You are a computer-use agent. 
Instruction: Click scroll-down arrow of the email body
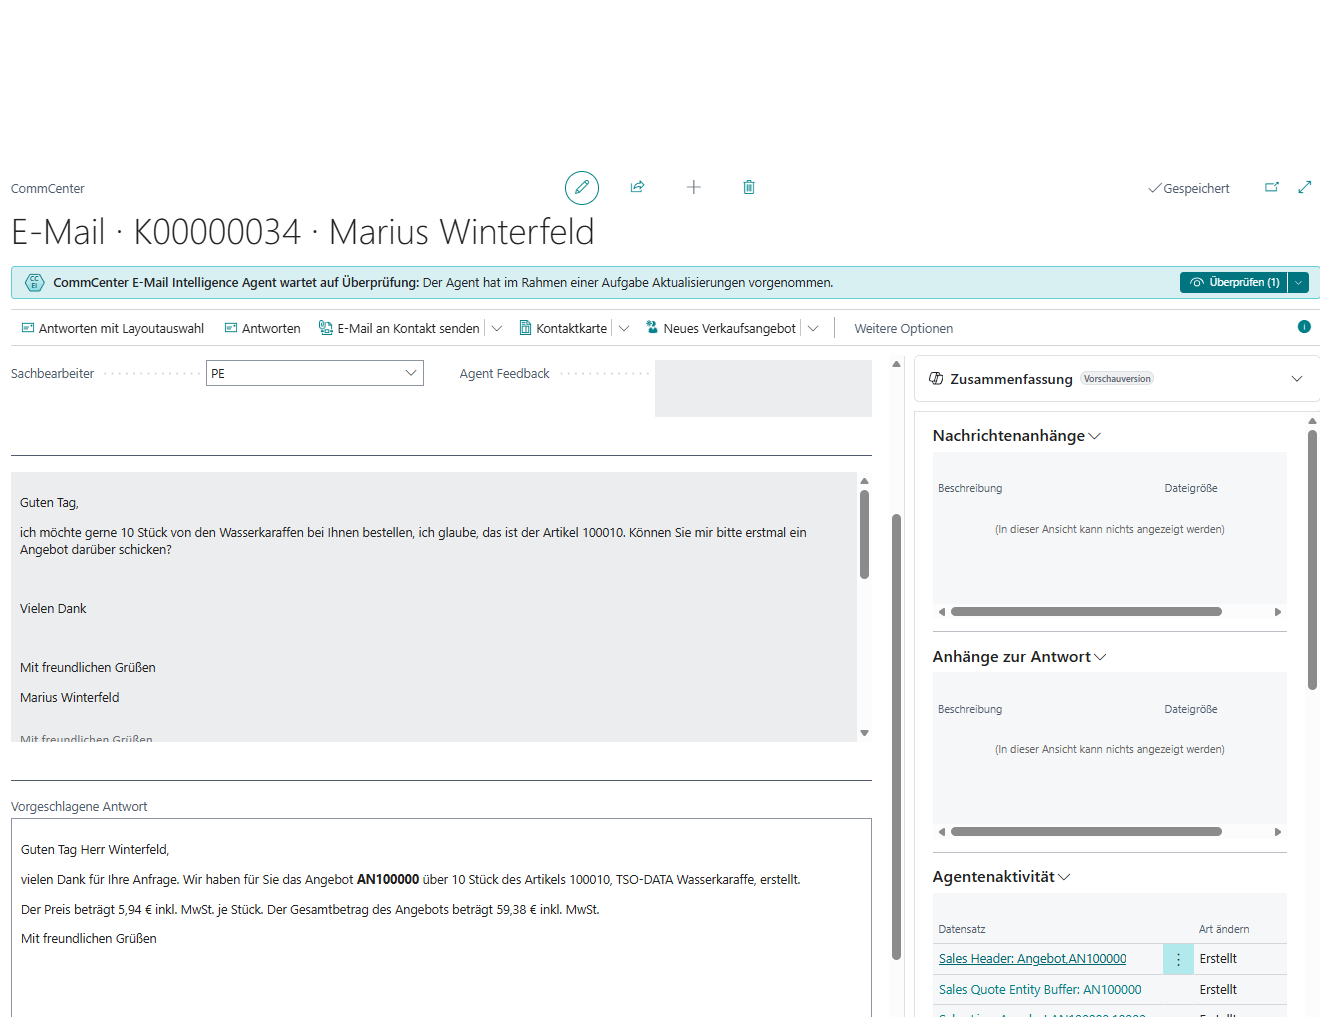(864, 733)
